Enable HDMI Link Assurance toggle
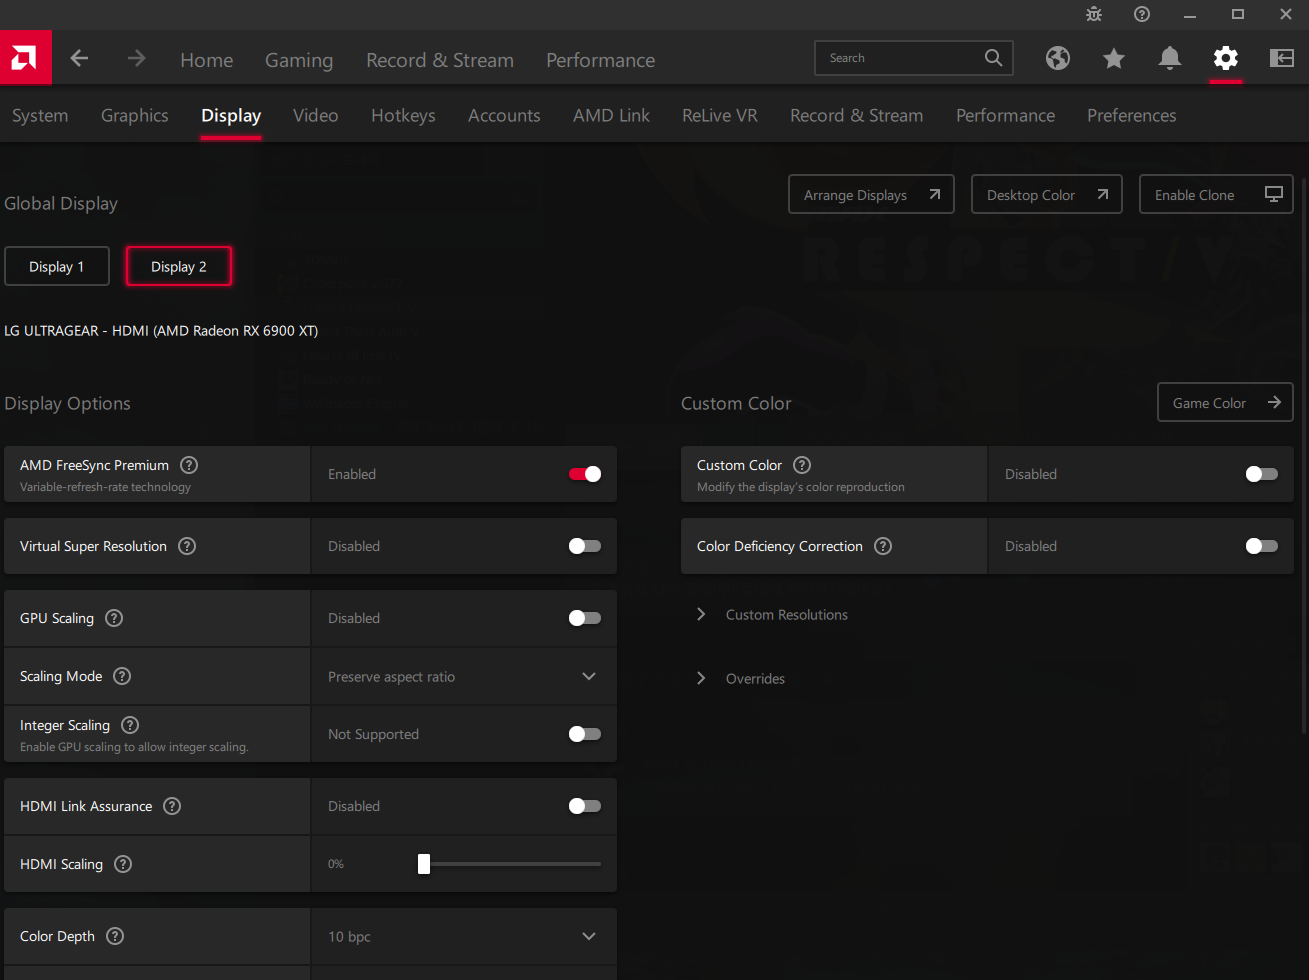The image size is (1309, 980). click(x=585, y=806)
